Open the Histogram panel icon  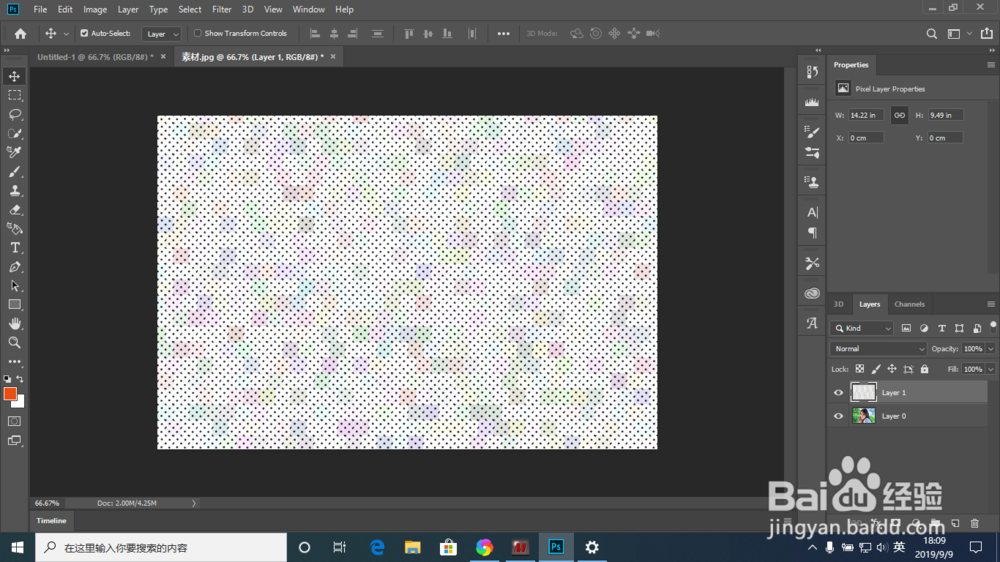(x=812, y=101)
